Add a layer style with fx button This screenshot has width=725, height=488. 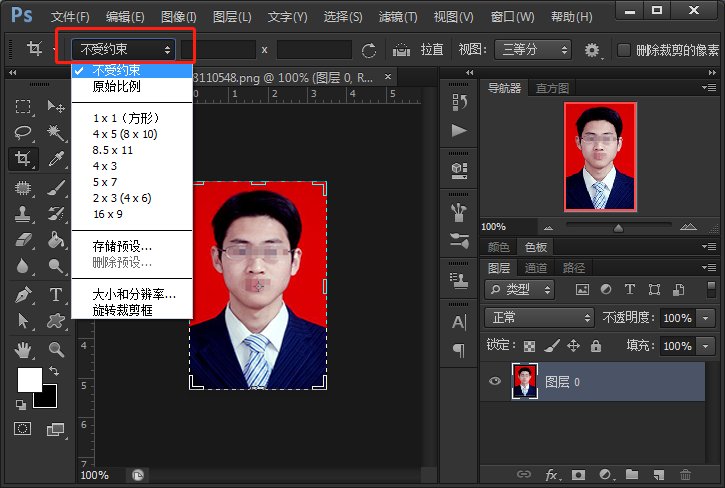pyautogui.click(x=551, y=474)
